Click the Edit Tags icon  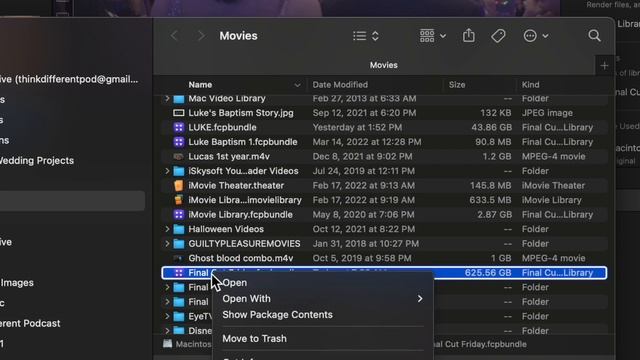click(x=498, y=36)
